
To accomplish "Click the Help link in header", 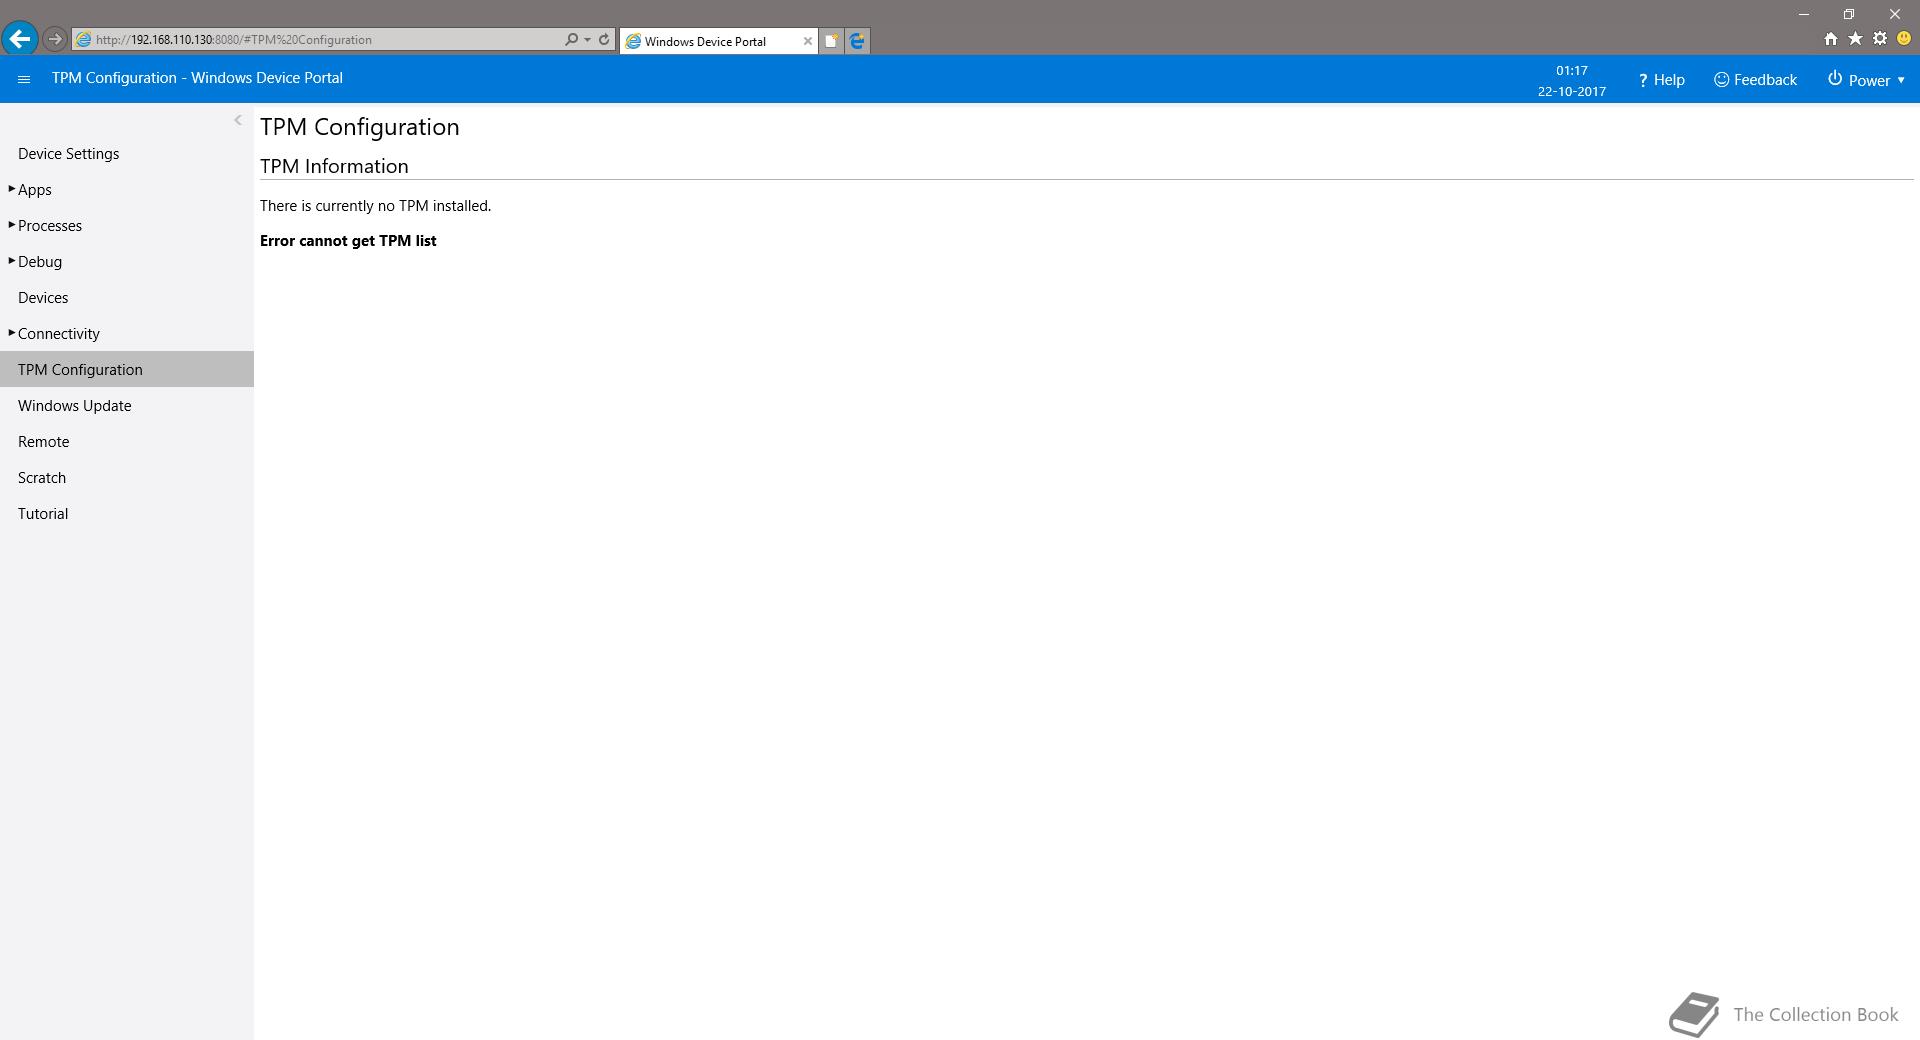I will point(1661,80).
